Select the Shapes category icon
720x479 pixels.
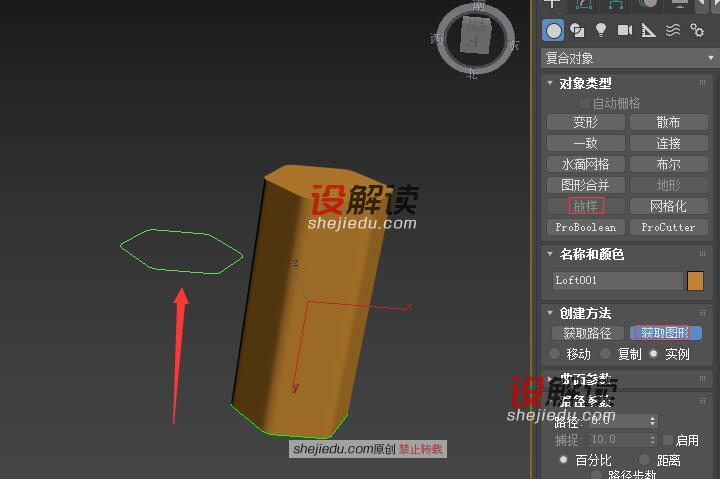(577, 30)
